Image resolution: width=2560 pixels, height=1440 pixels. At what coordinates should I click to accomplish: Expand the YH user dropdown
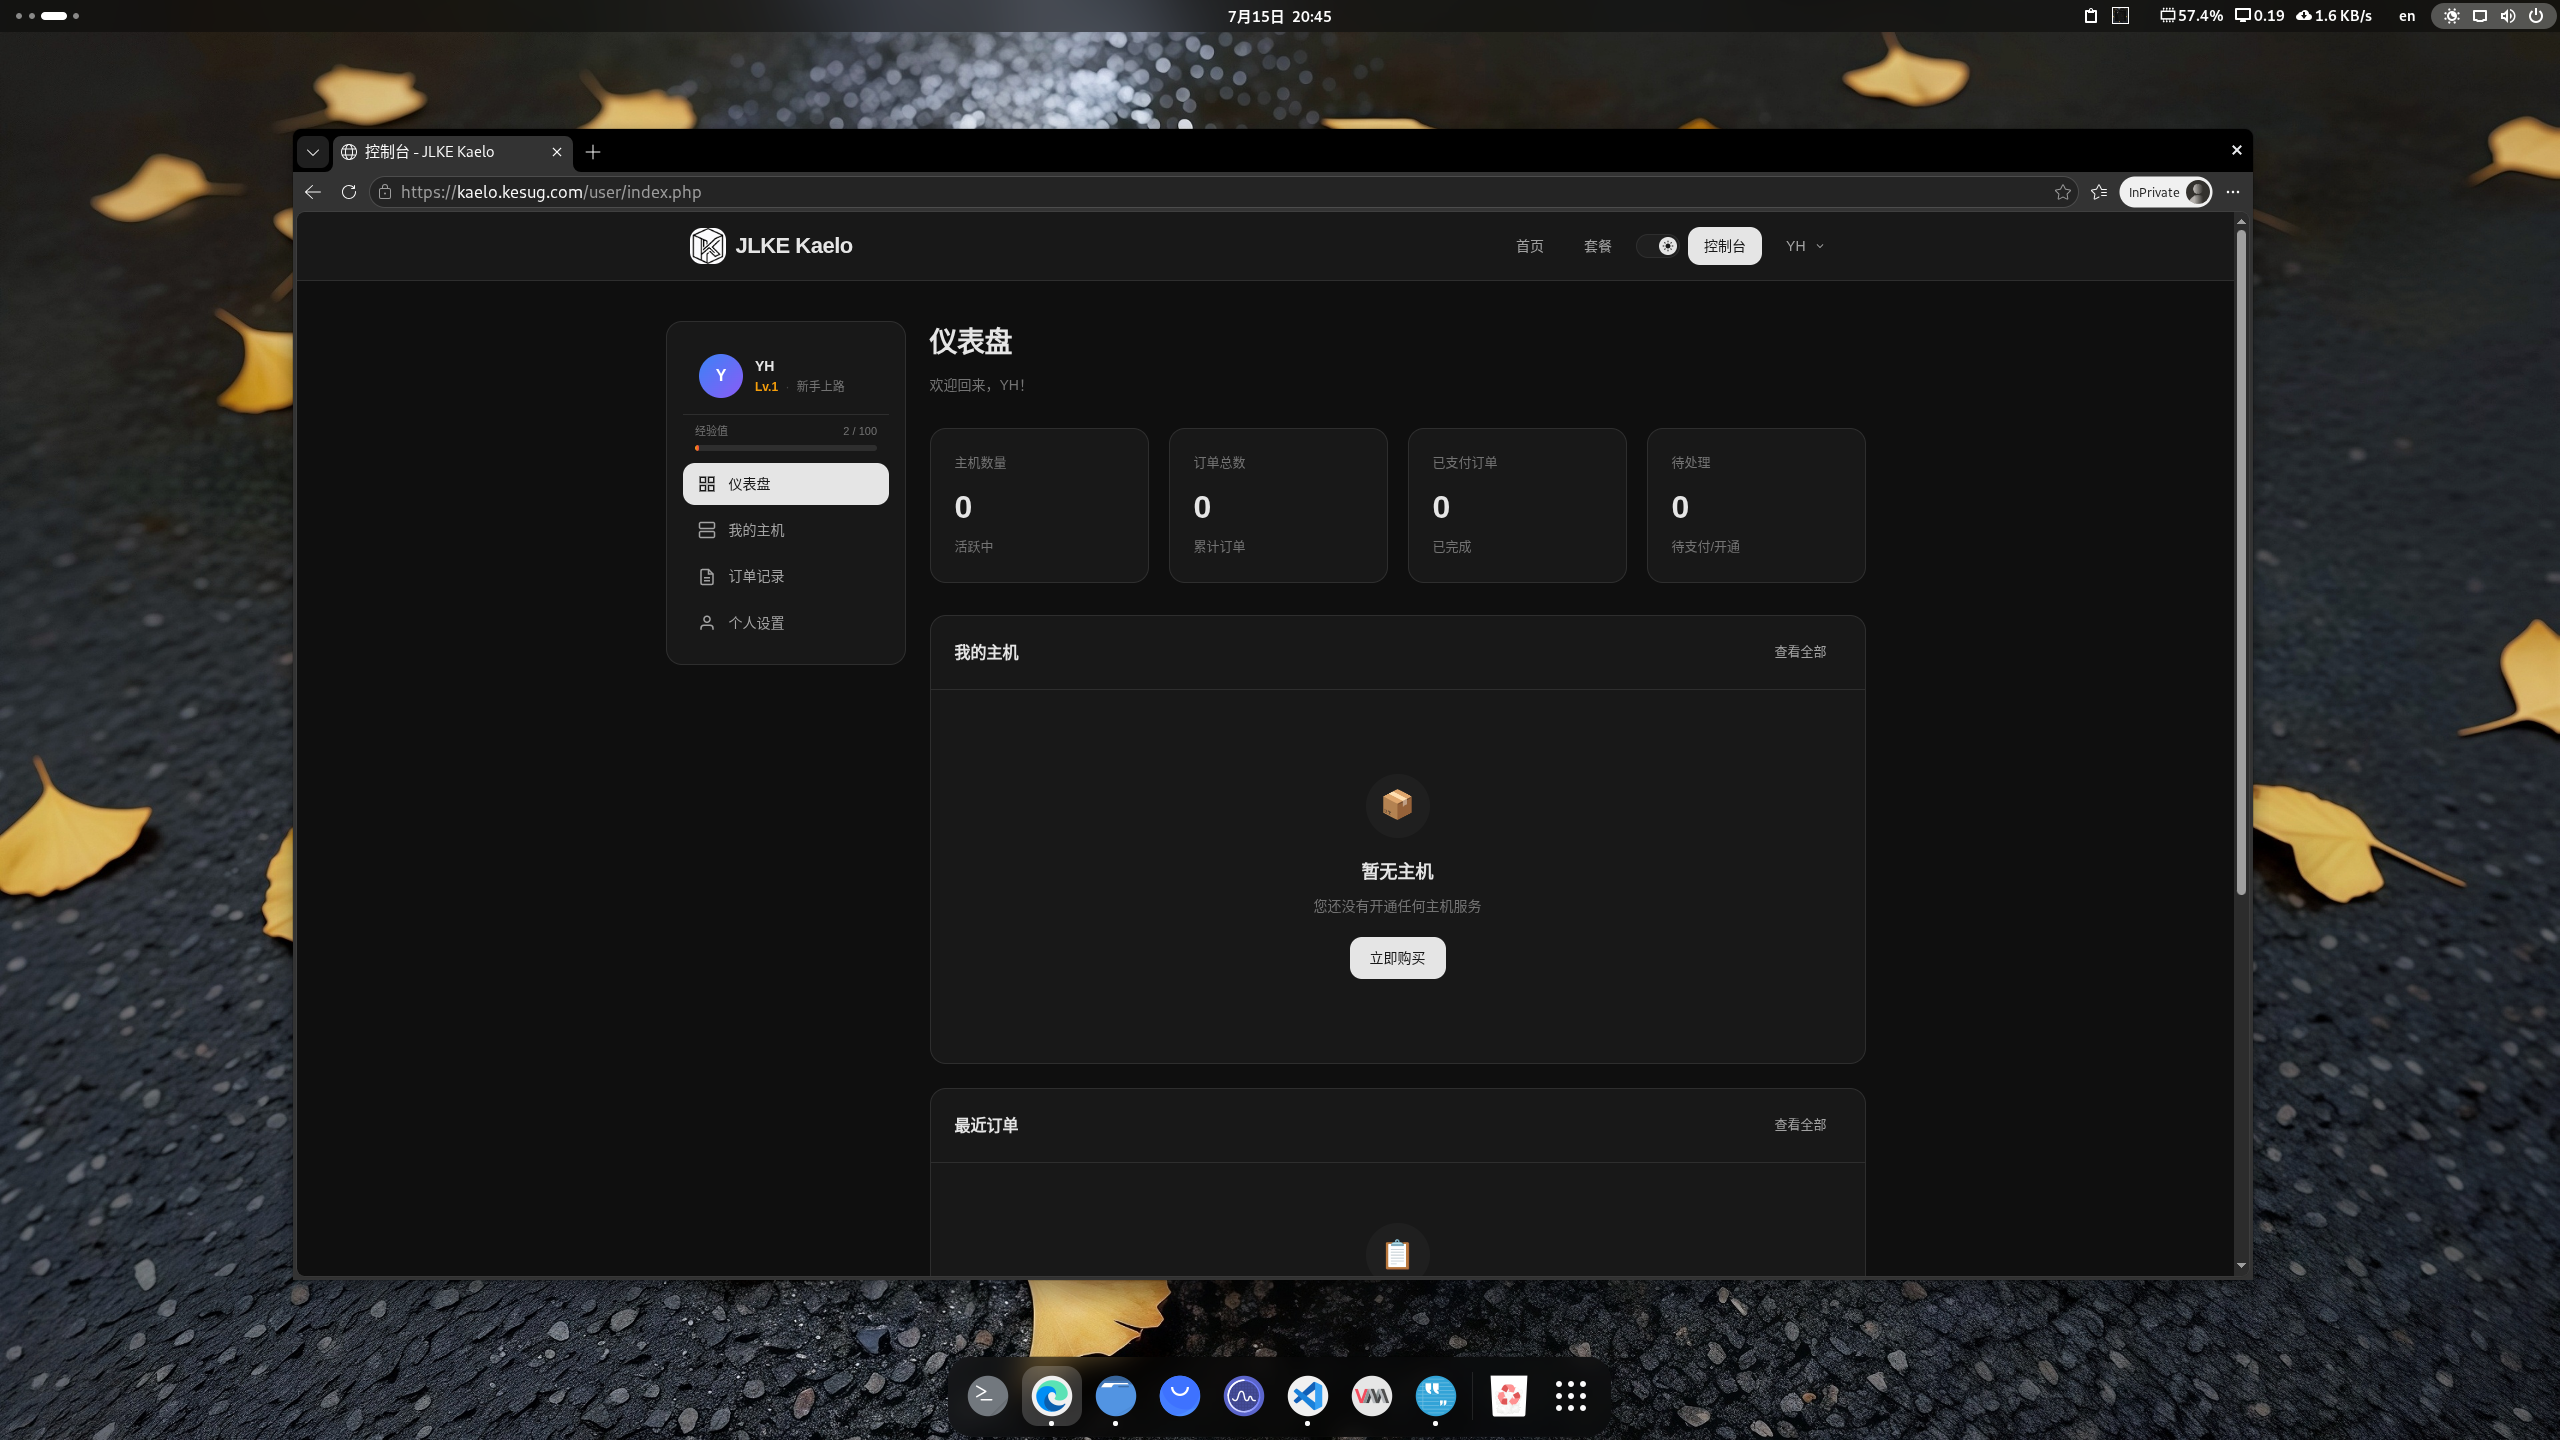point(1805,246)
